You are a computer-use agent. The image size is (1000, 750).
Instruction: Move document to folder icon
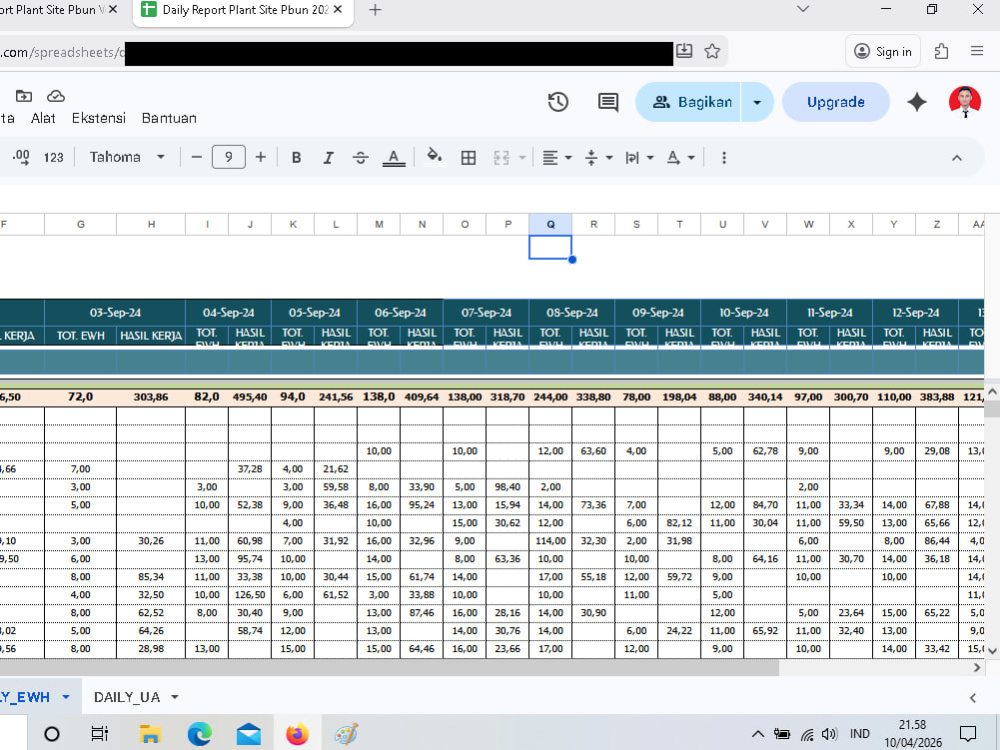24,96
